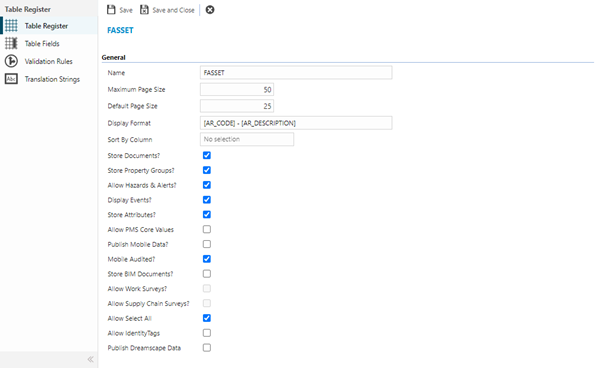This screenshot has height=368, width=600.
Task: Tick the Allow PMS Core Values checkbox
Action: click(207, 229)
